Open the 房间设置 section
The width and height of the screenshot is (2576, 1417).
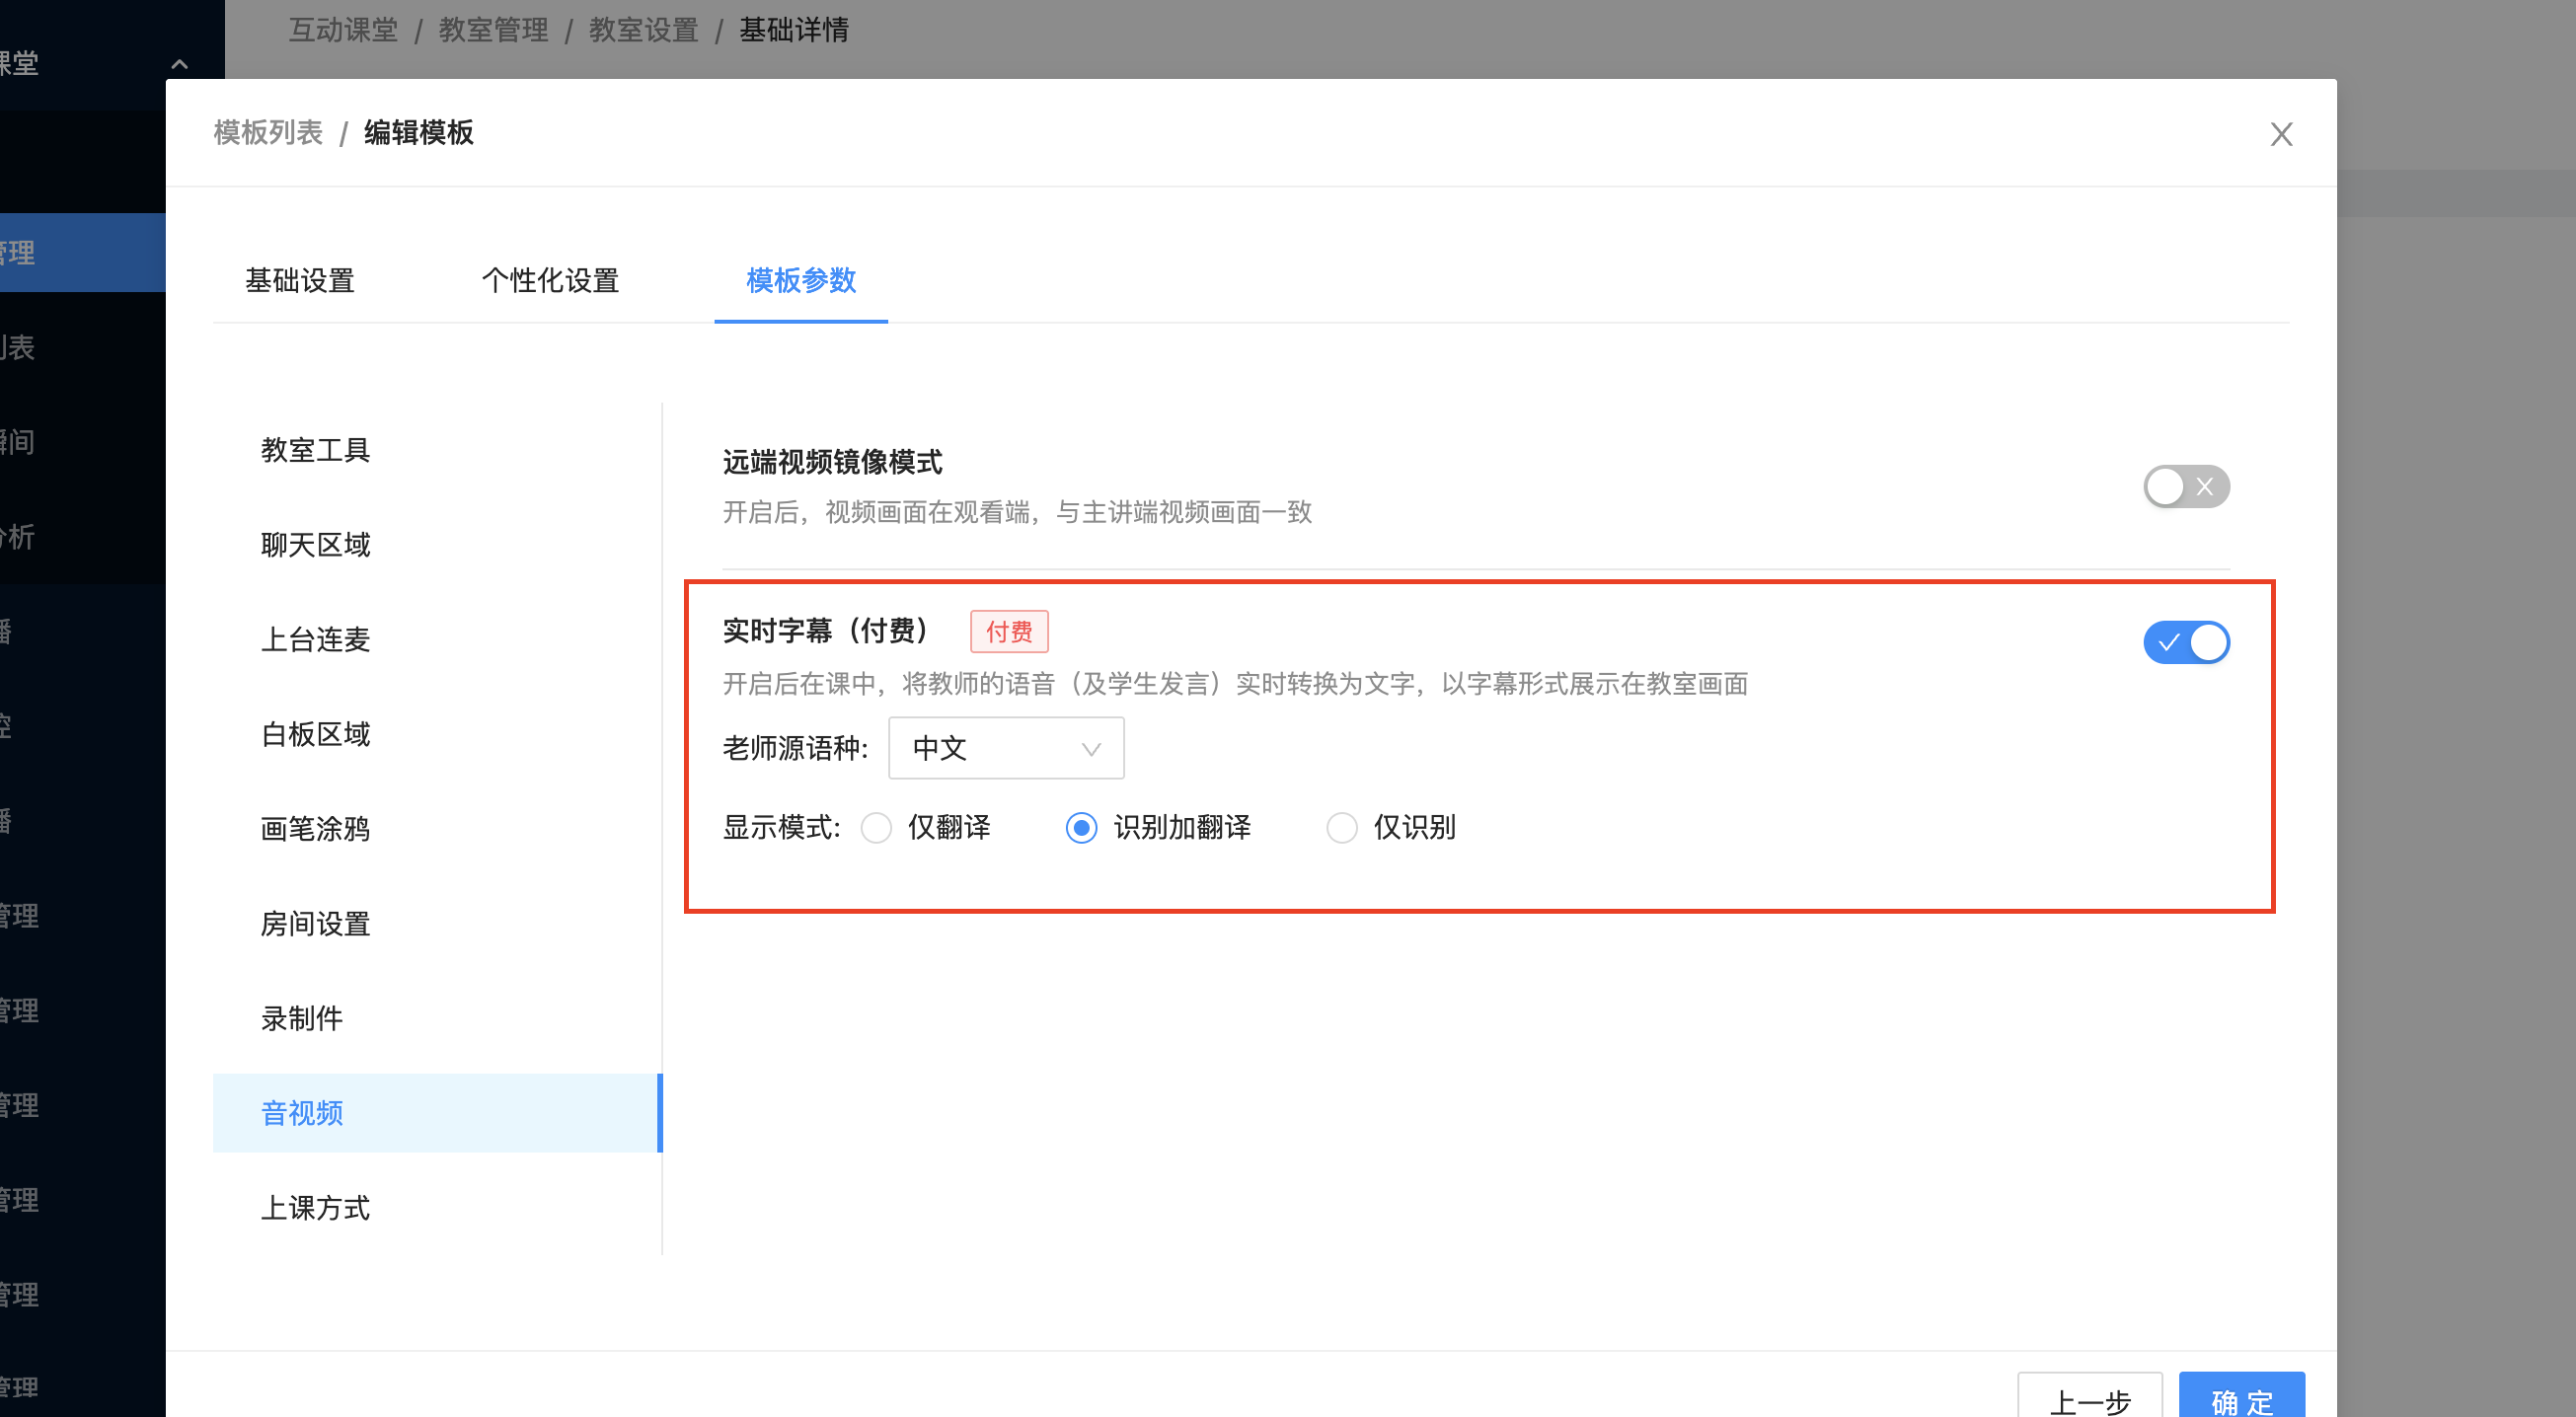click(437, 924)
